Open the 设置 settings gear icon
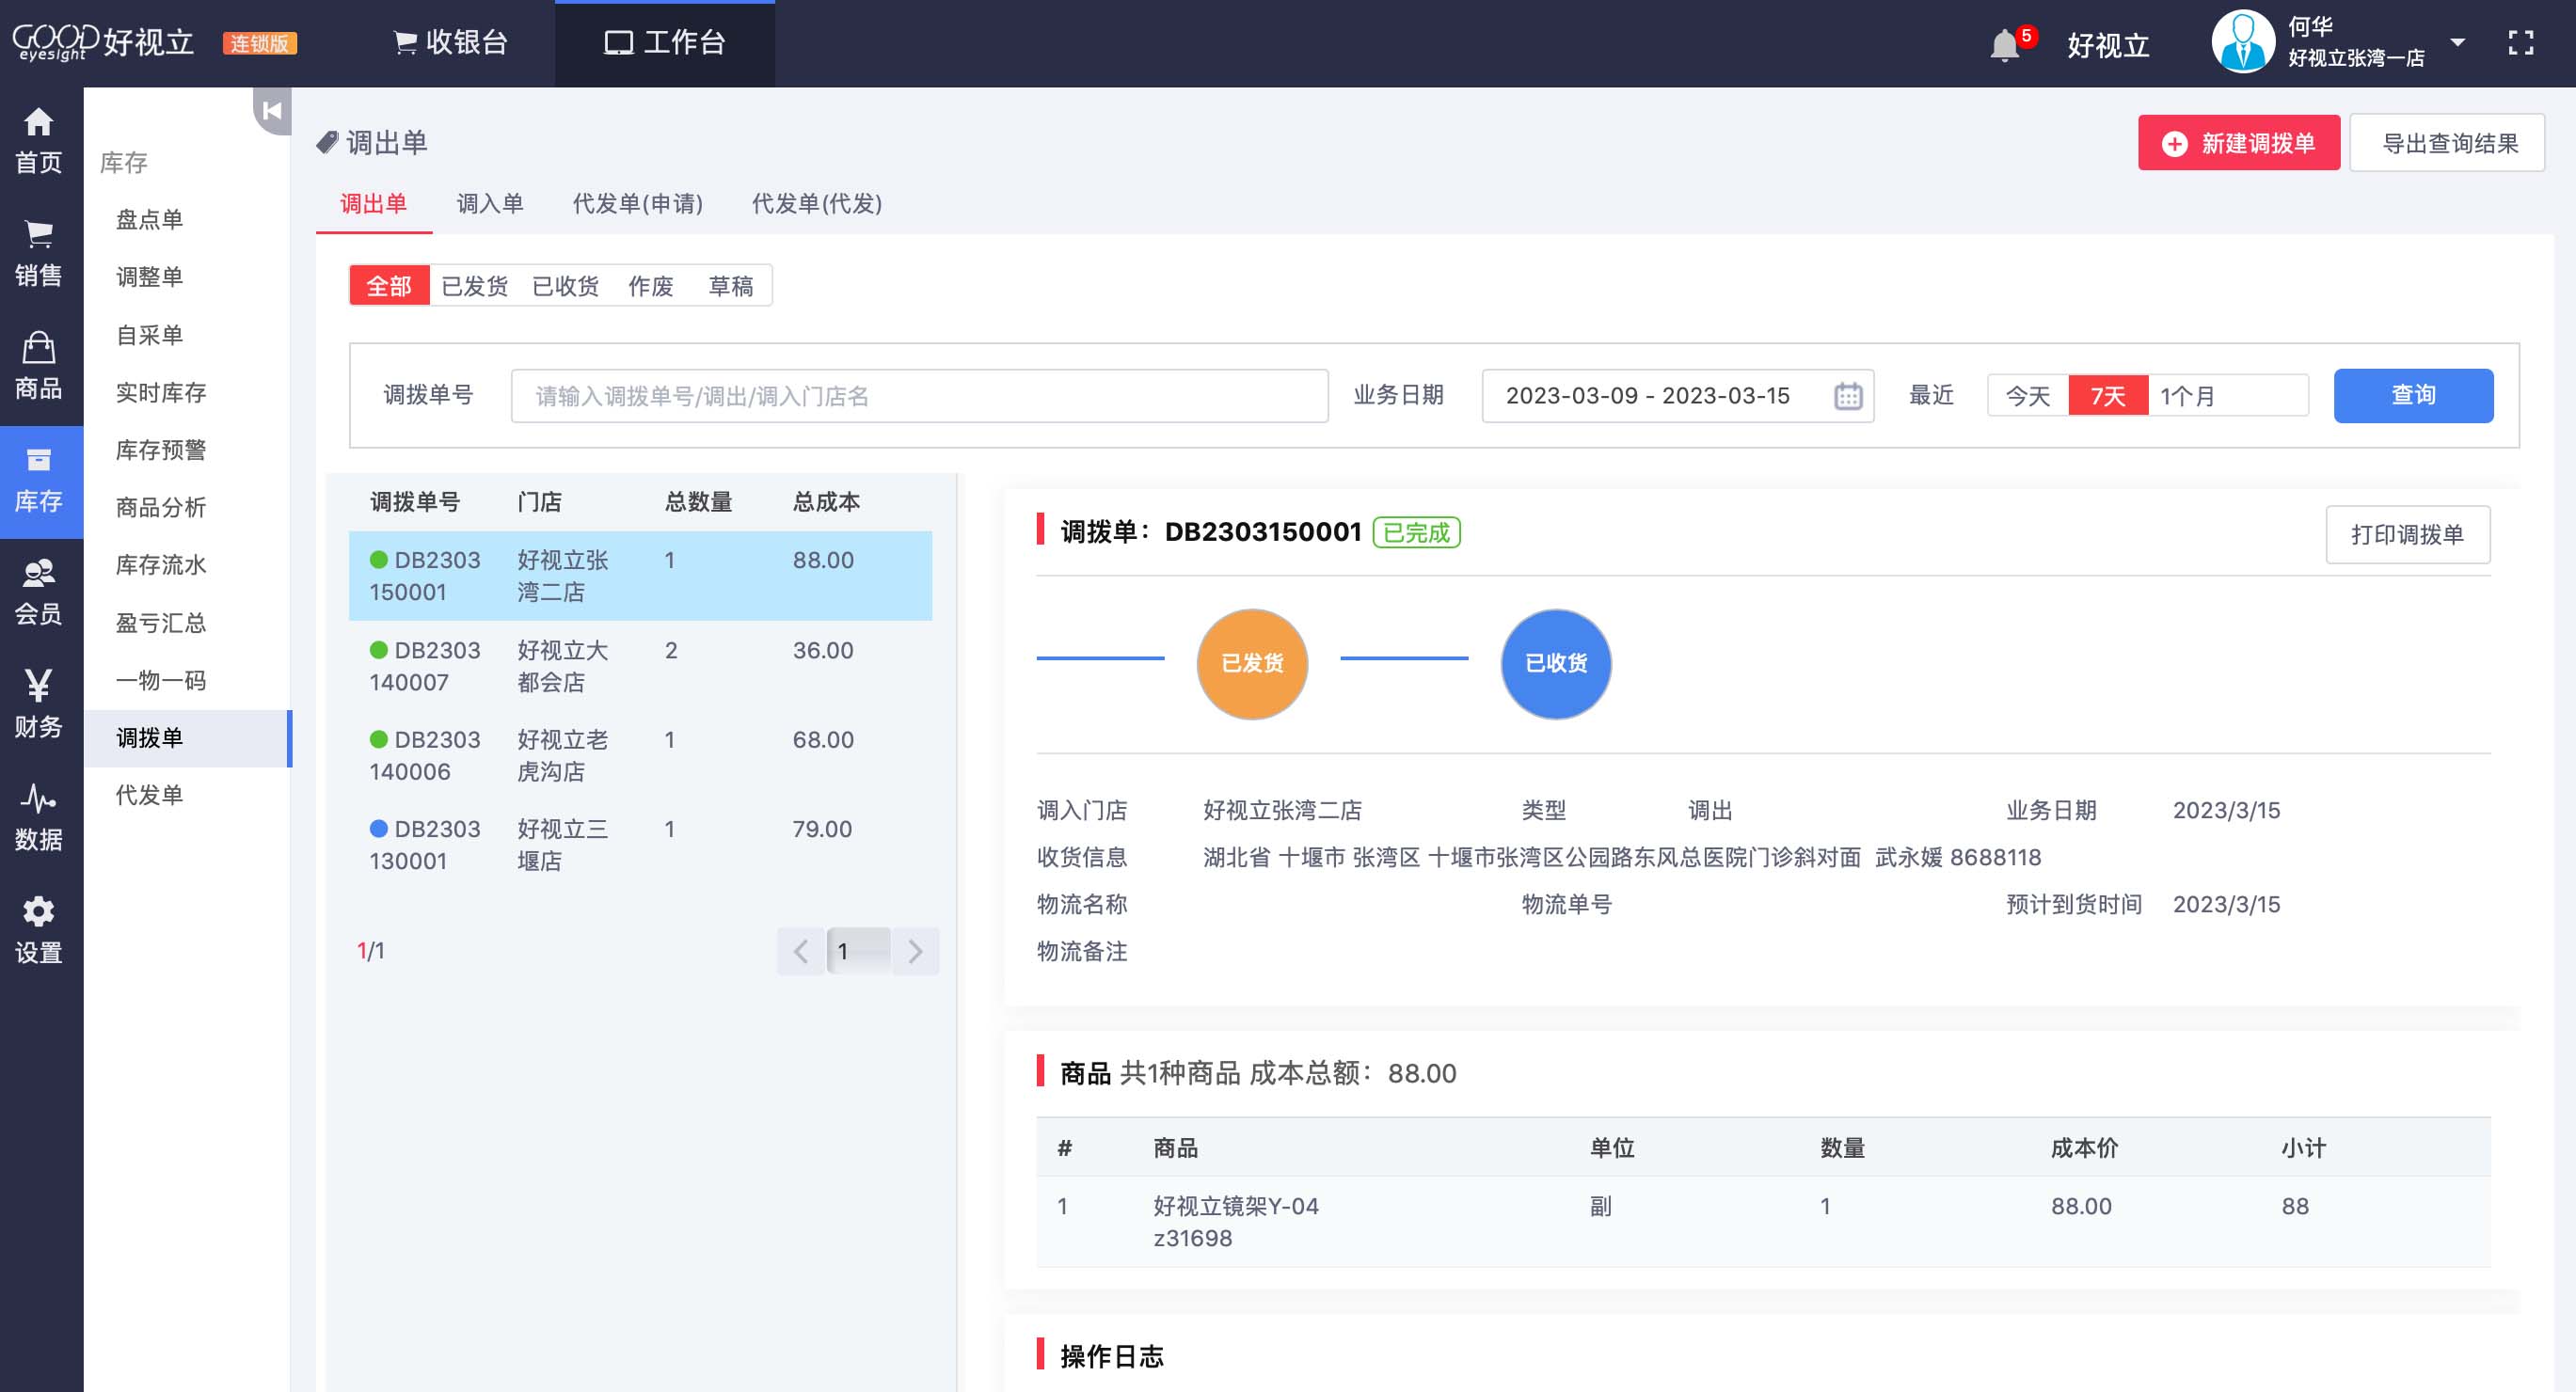 tap(39, 932)
